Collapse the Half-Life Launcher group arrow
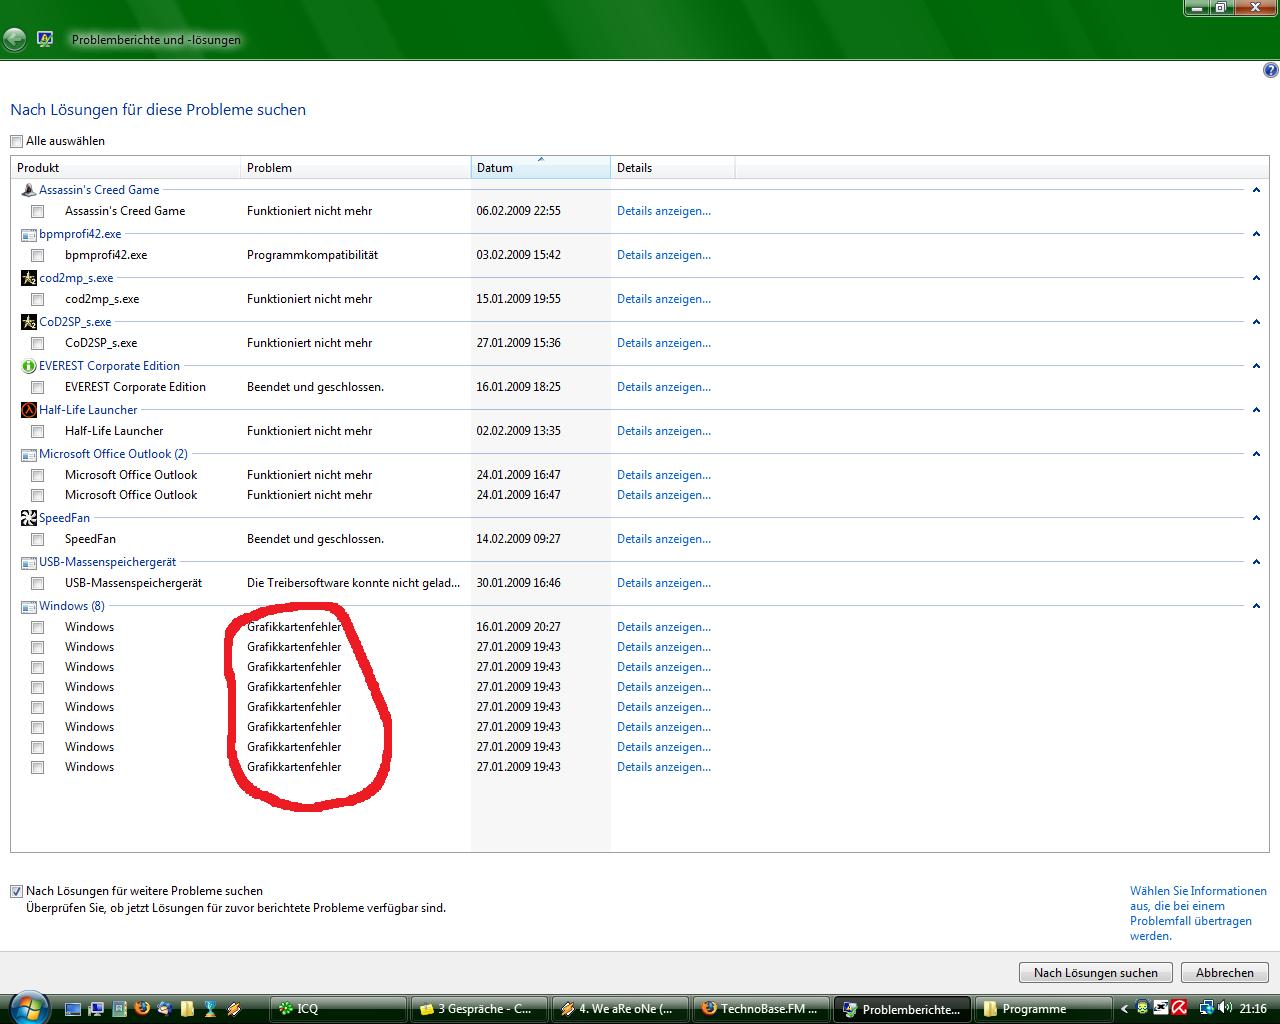 click(x=1256, y=410)
